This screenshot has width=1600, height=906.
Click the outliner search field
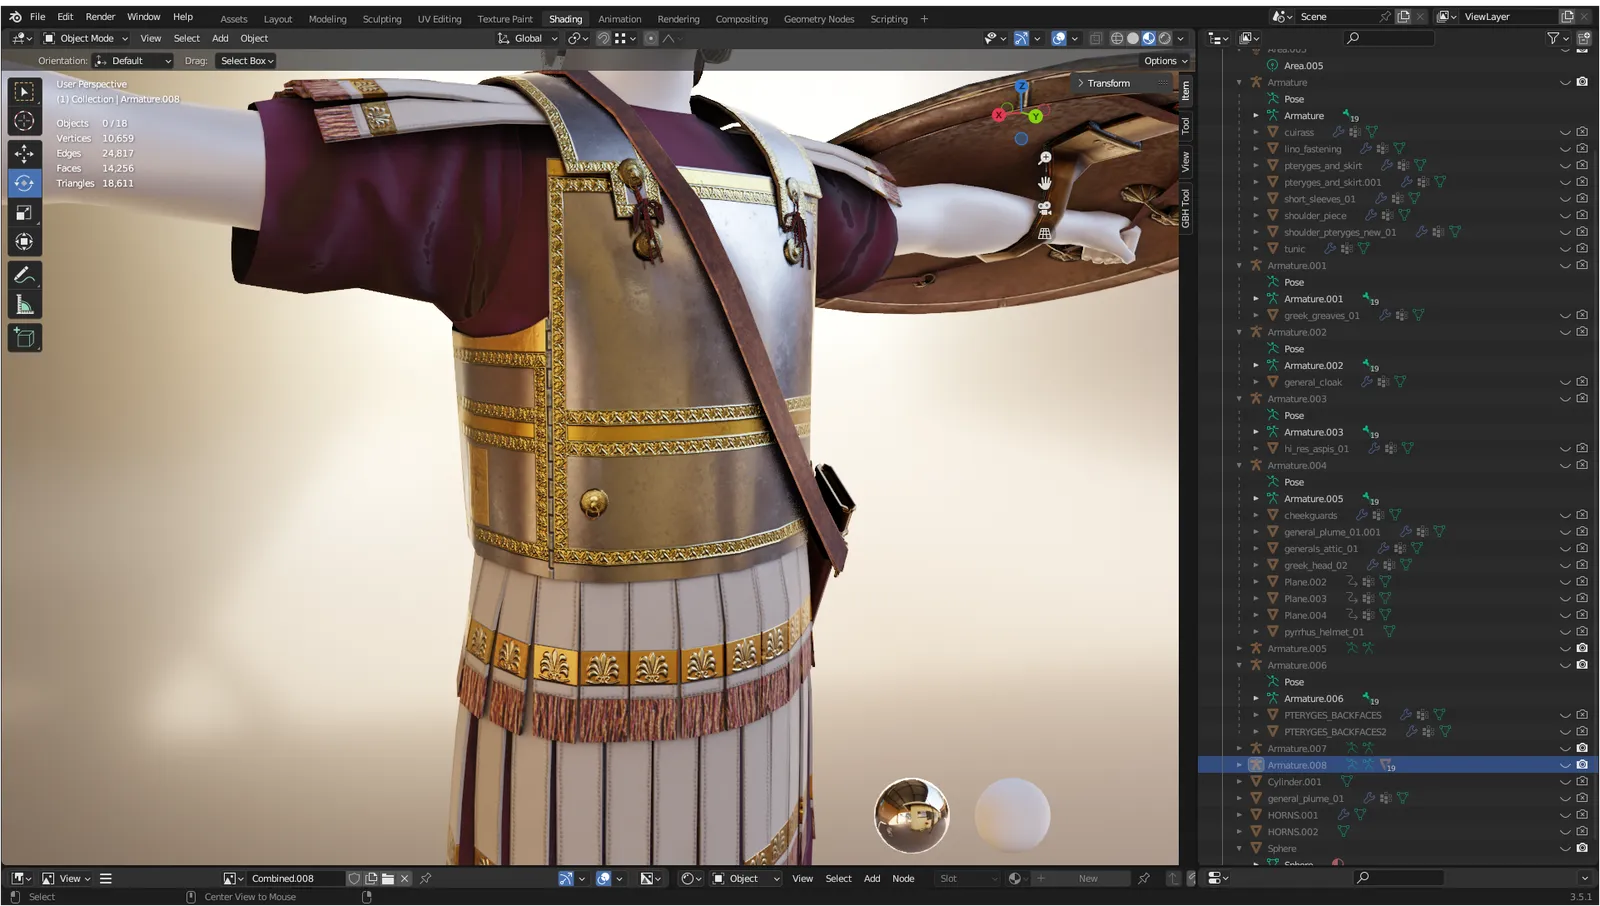[x=1390, y=38]
